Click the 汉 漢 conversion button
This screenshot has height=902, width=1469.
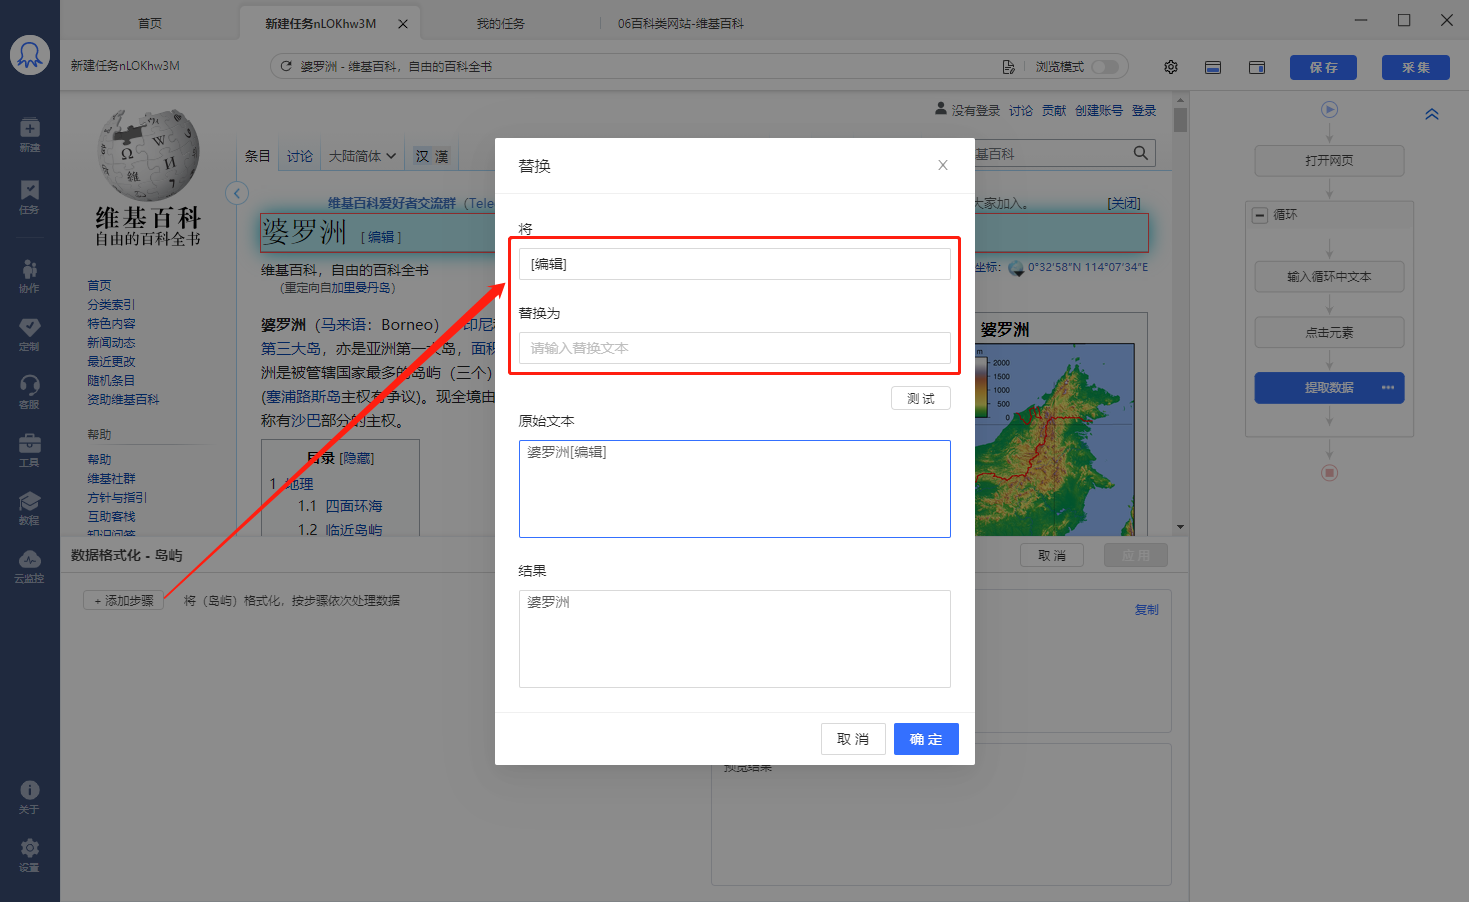[432, 156]
